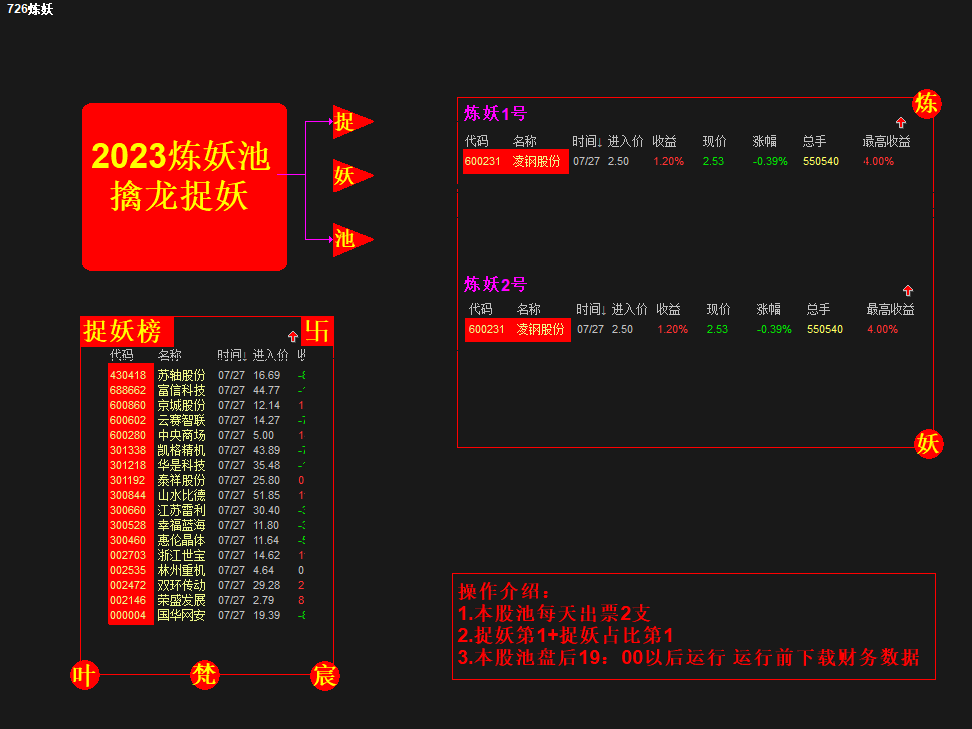Sort 炼妖2号 by 时间 column header

coord(591,309)
